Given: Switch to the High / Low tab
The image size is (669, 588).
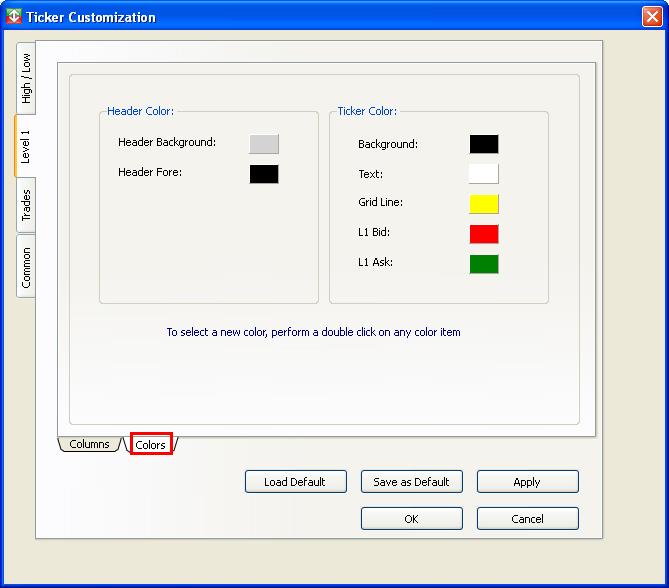Looking at the screenshot, I should [26, 78].
